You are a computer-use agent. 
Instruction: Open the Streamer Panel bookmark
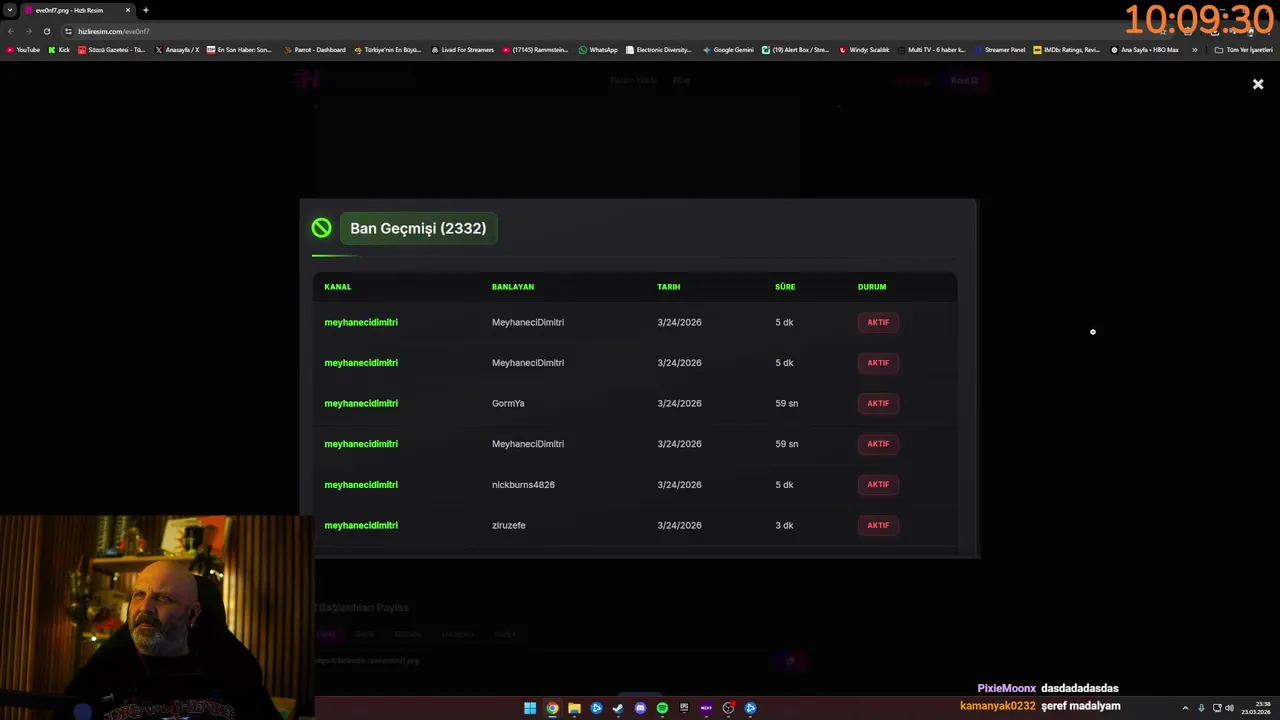point(1000,49)
